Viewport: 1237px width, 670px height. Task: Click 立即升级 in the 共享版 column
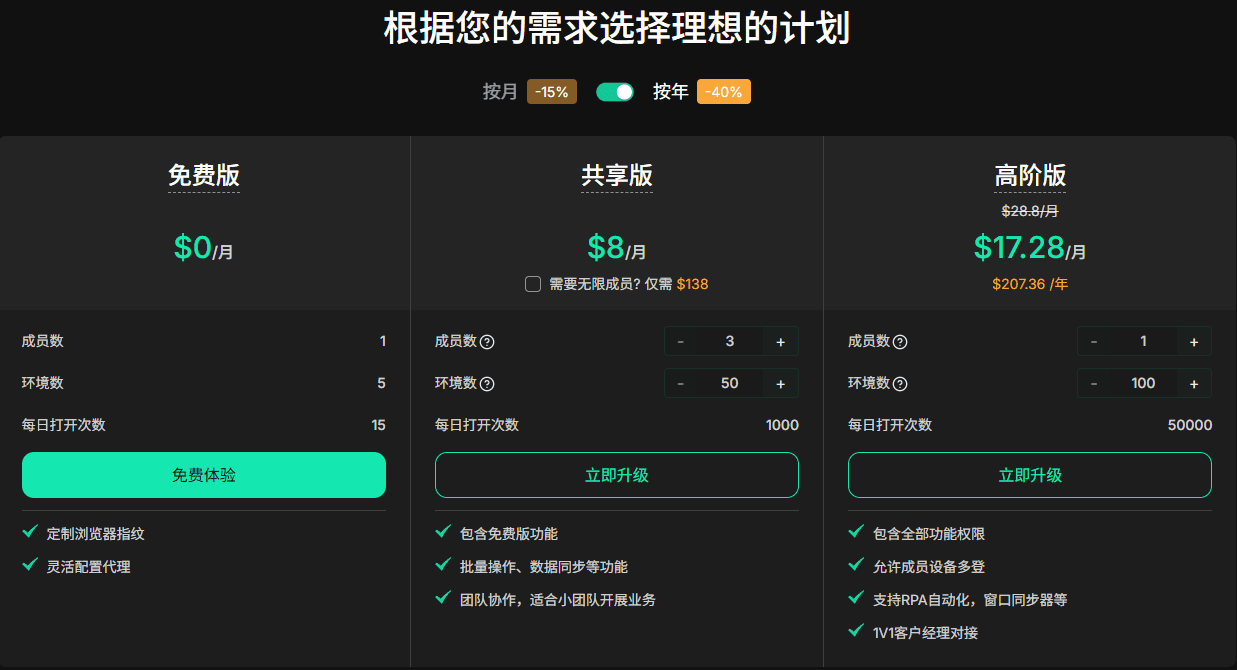[617, 475]
